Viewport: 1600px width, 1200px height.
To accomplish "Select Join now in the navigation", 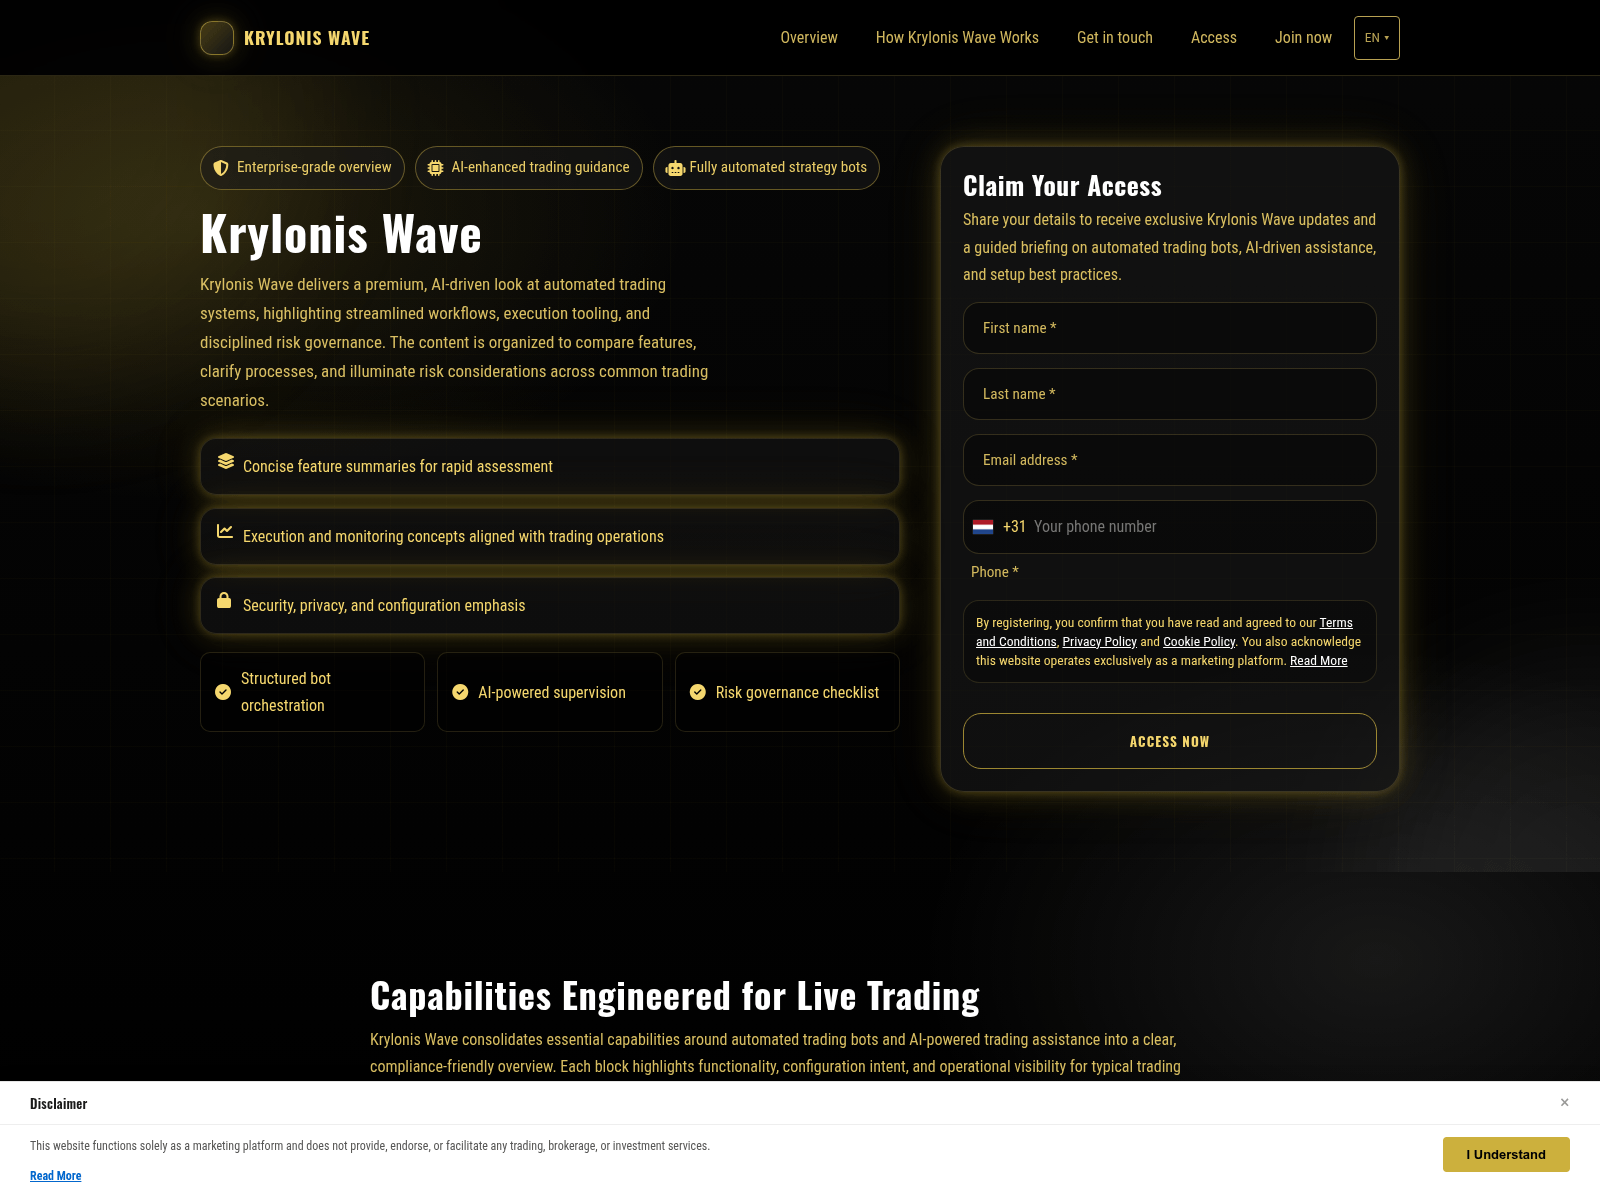I will 1303,38.
